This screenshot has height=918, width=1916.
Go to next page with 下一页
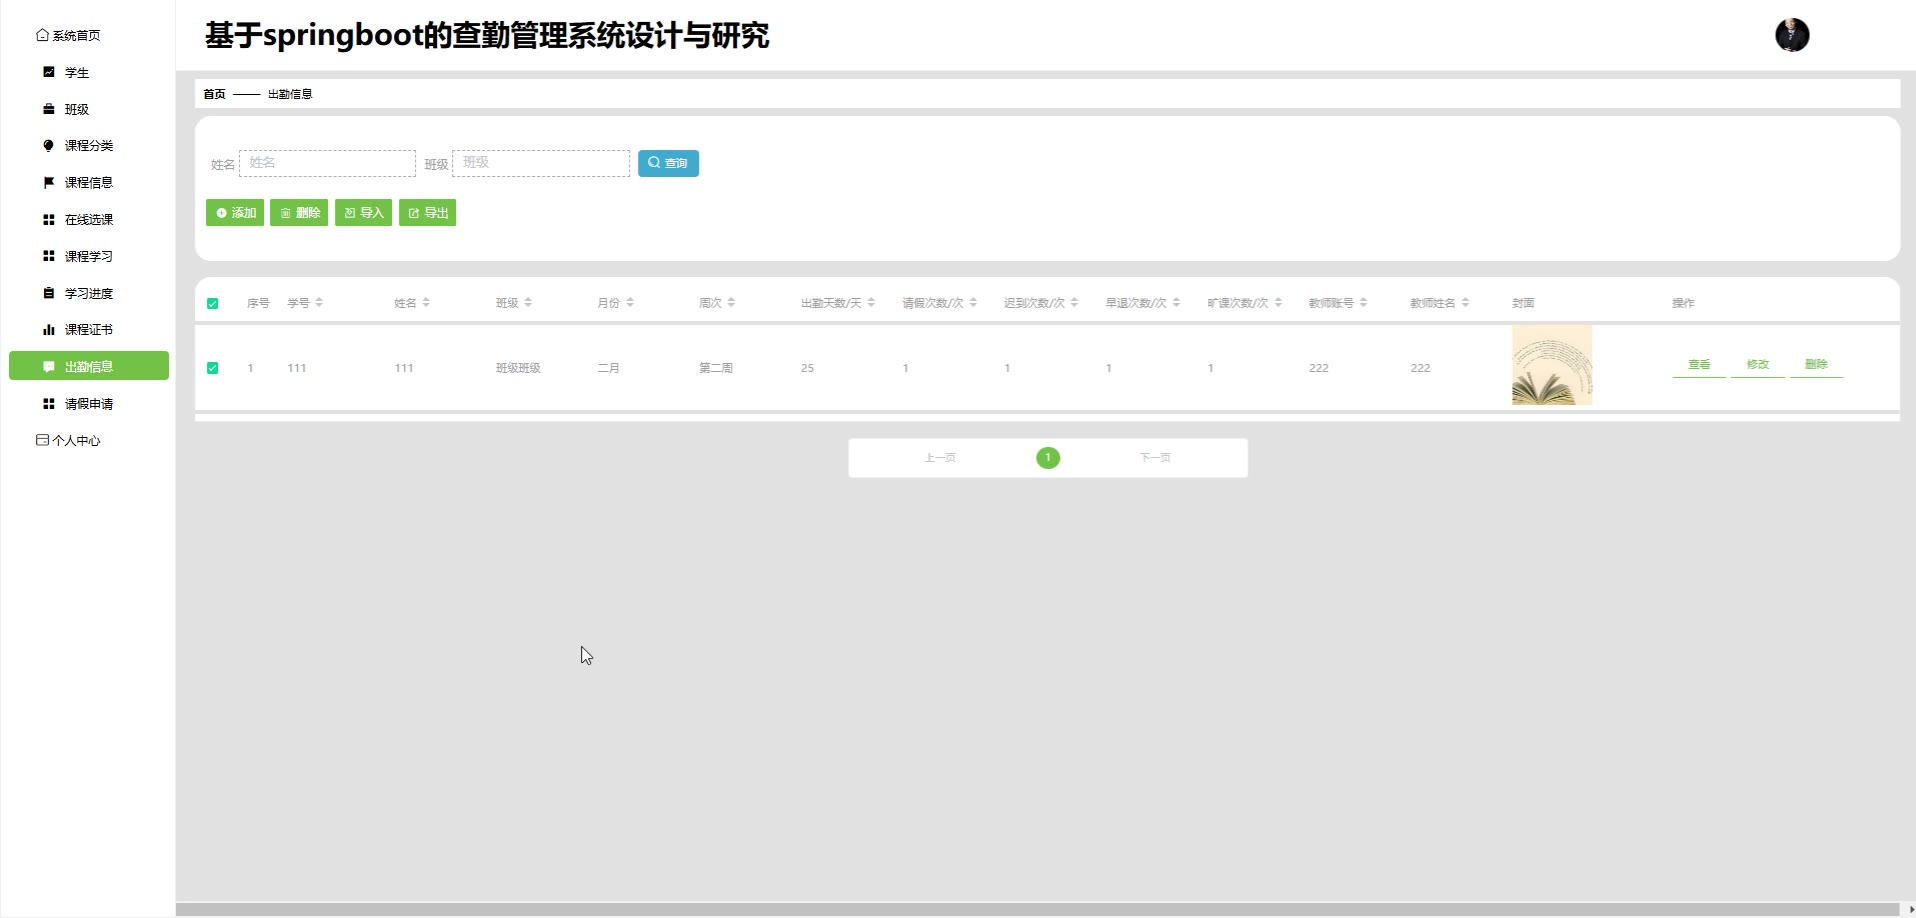click(1155, 458)
